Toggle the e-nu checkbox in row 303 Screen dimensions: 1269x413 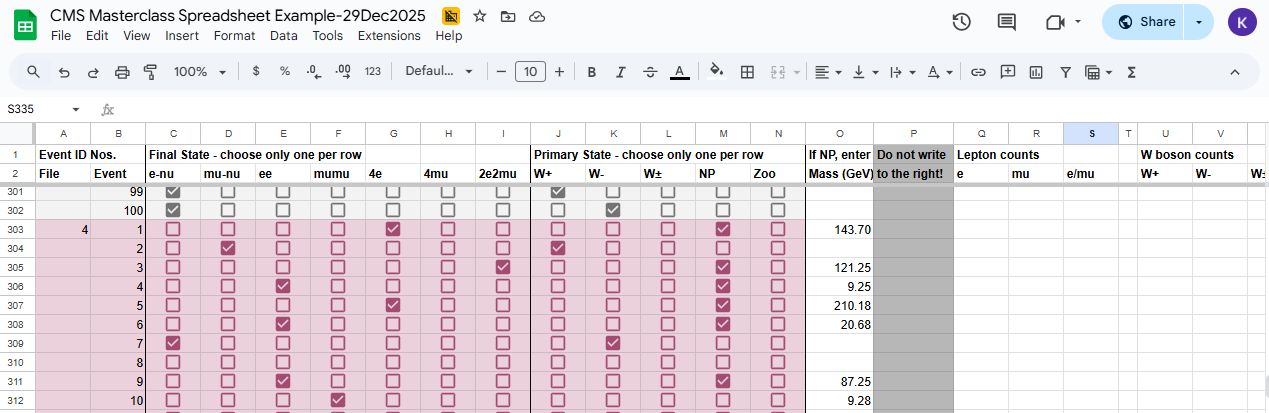[173, 229]
